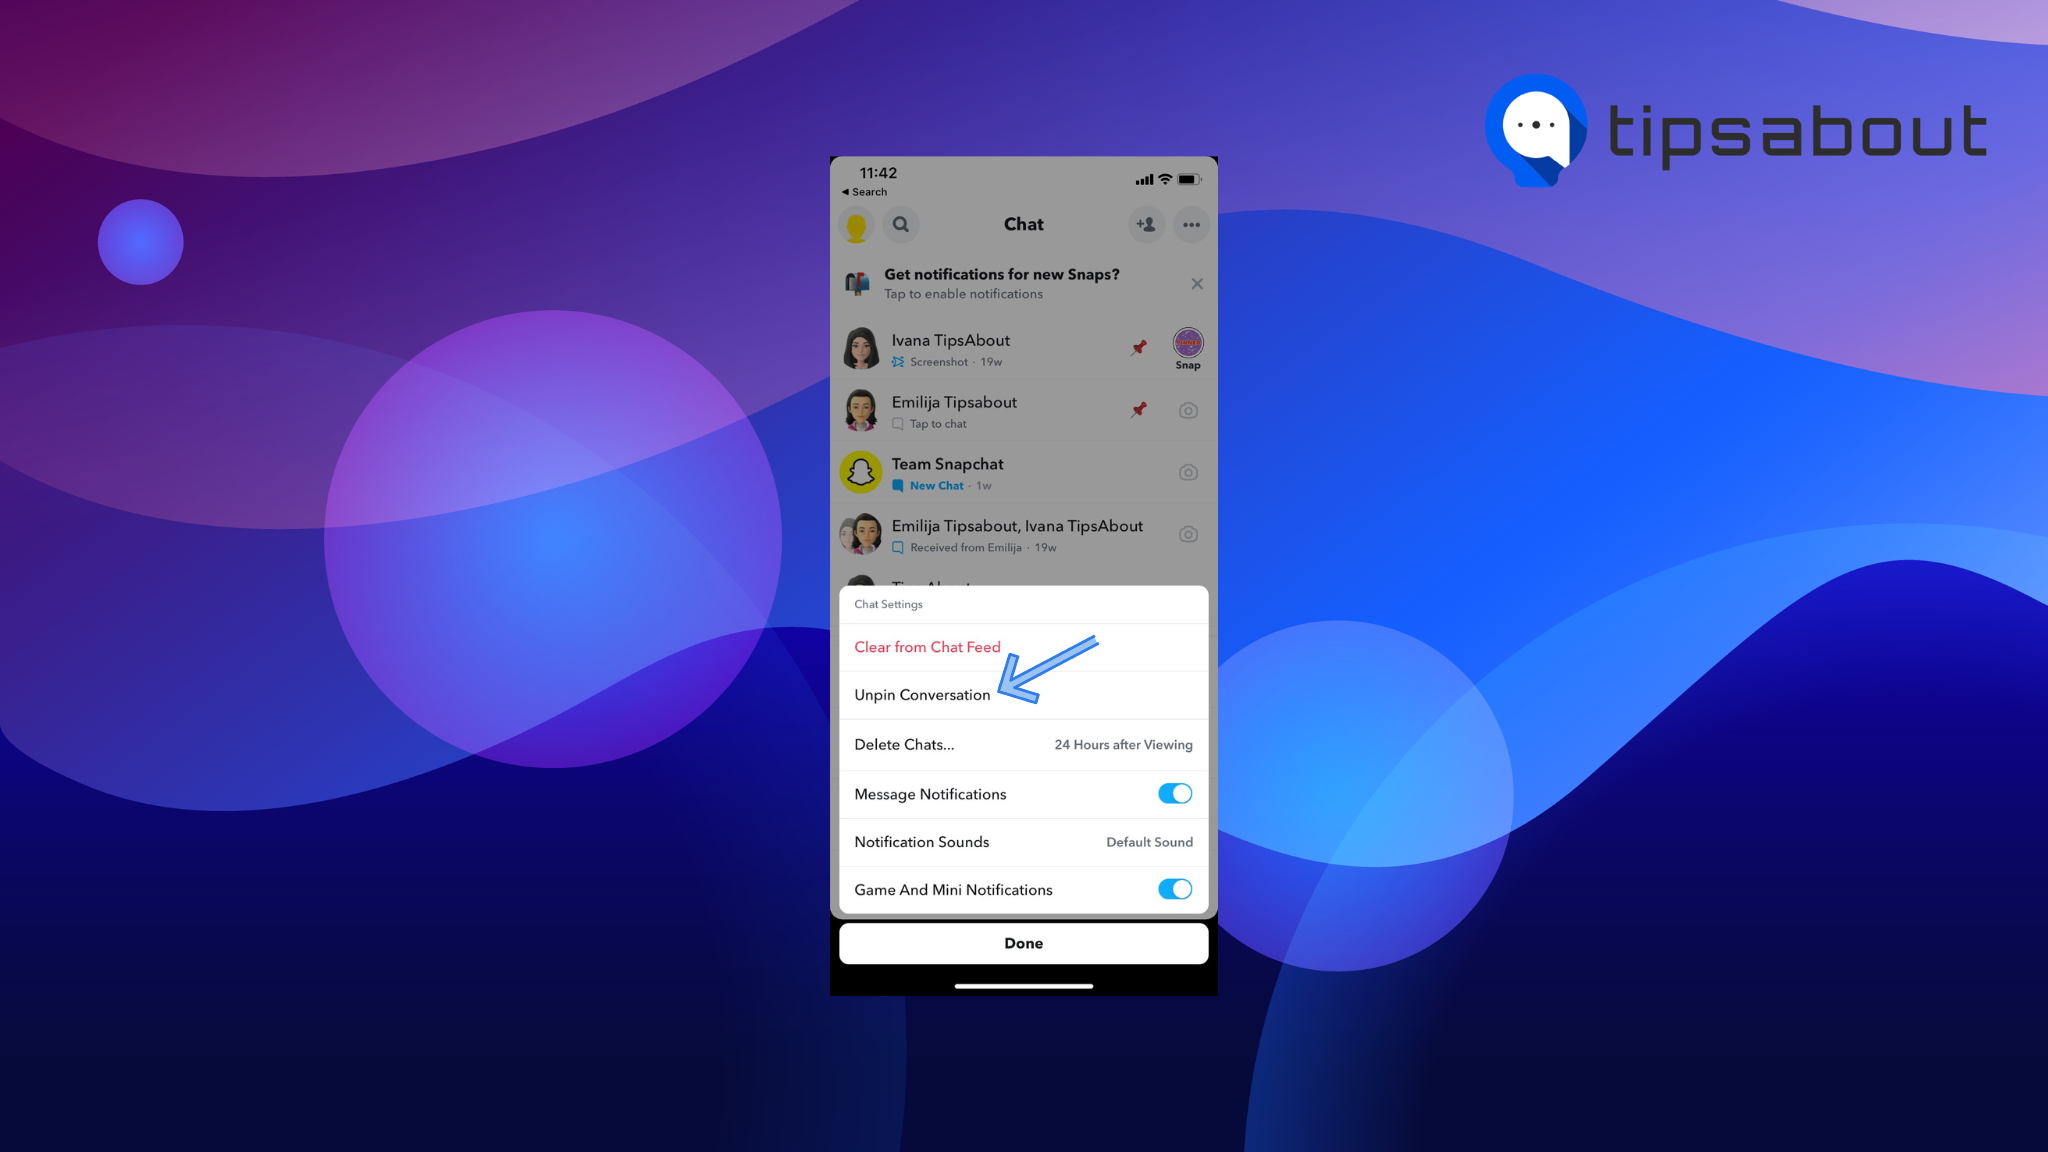
Task: Disable Message Notifications toggle
Action: [x=1173, y=793]
